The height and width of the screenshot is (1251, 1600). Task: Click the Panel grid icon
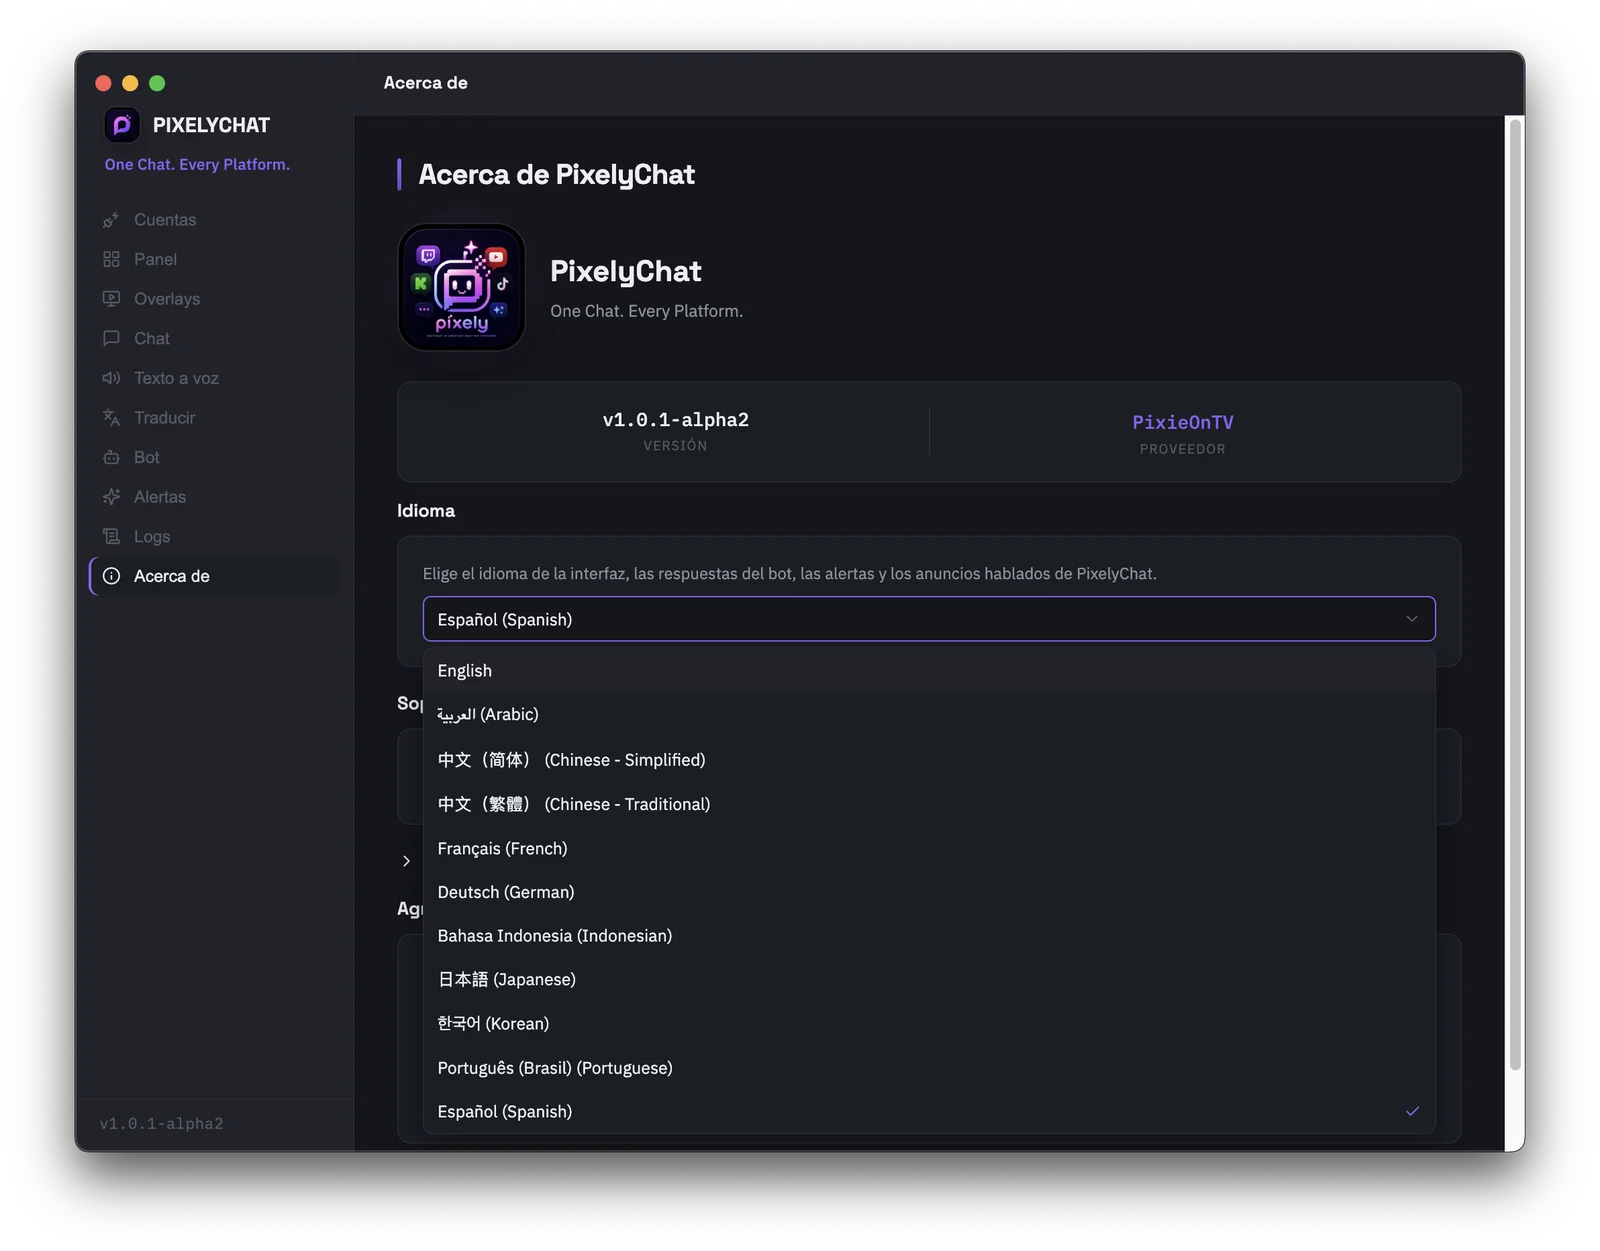tap(111, 259)
